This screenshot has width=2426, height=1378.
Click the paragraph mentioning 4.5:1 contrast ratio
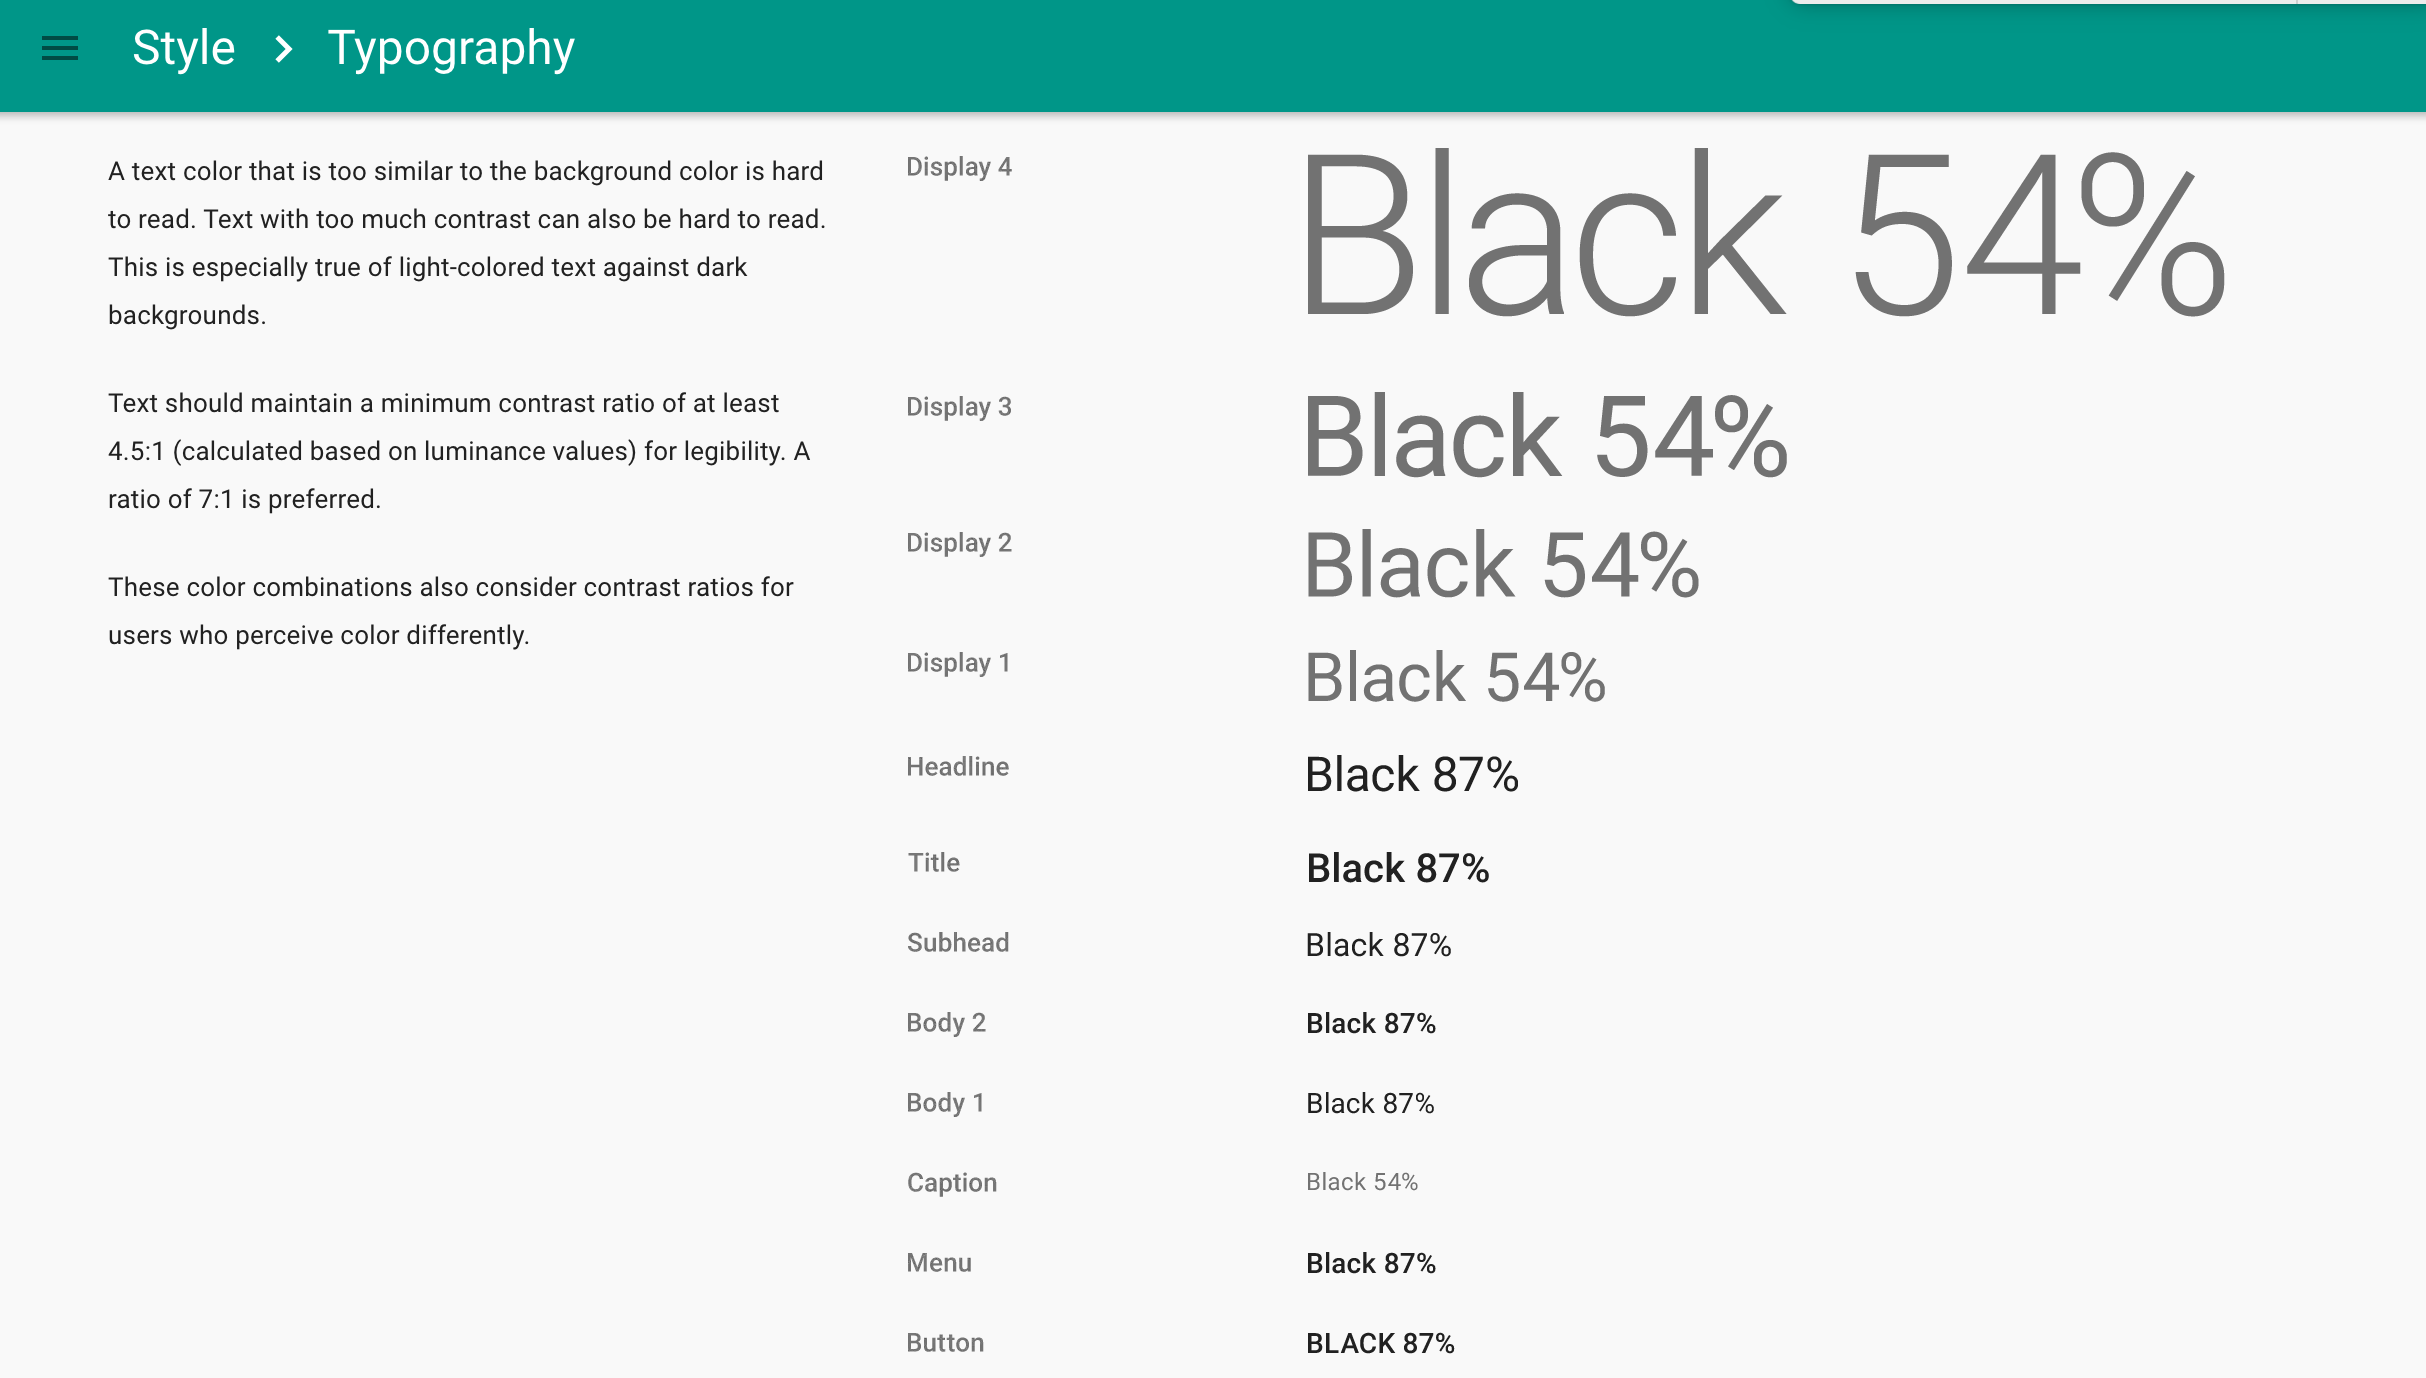click(458, 451)
